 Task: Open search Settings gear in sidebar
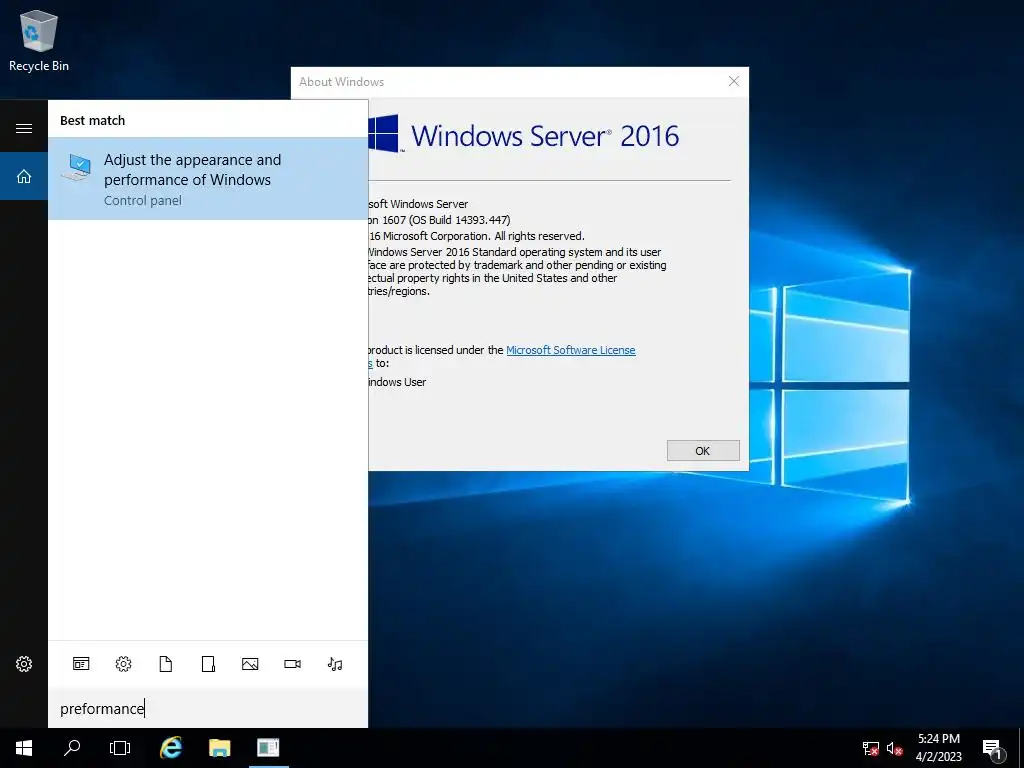click(24, 664)
